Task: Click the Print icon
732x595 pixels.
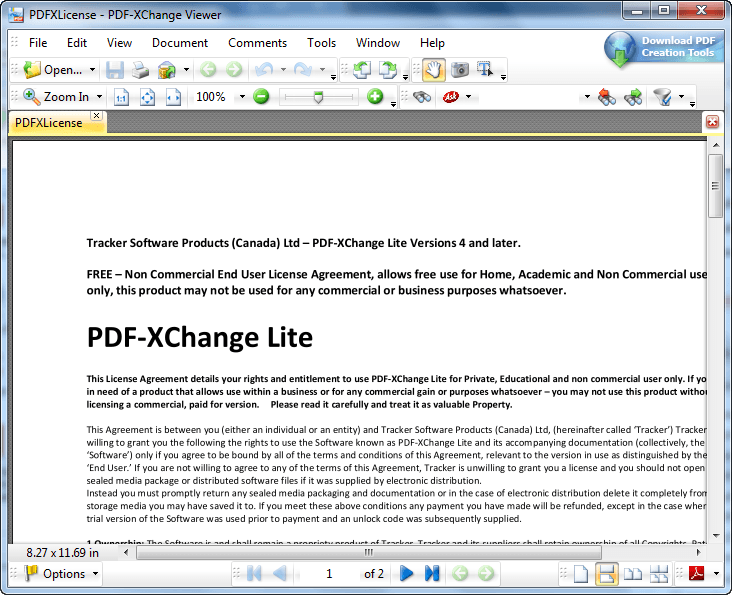Action: pyautogui.click(x=140, y=70)
